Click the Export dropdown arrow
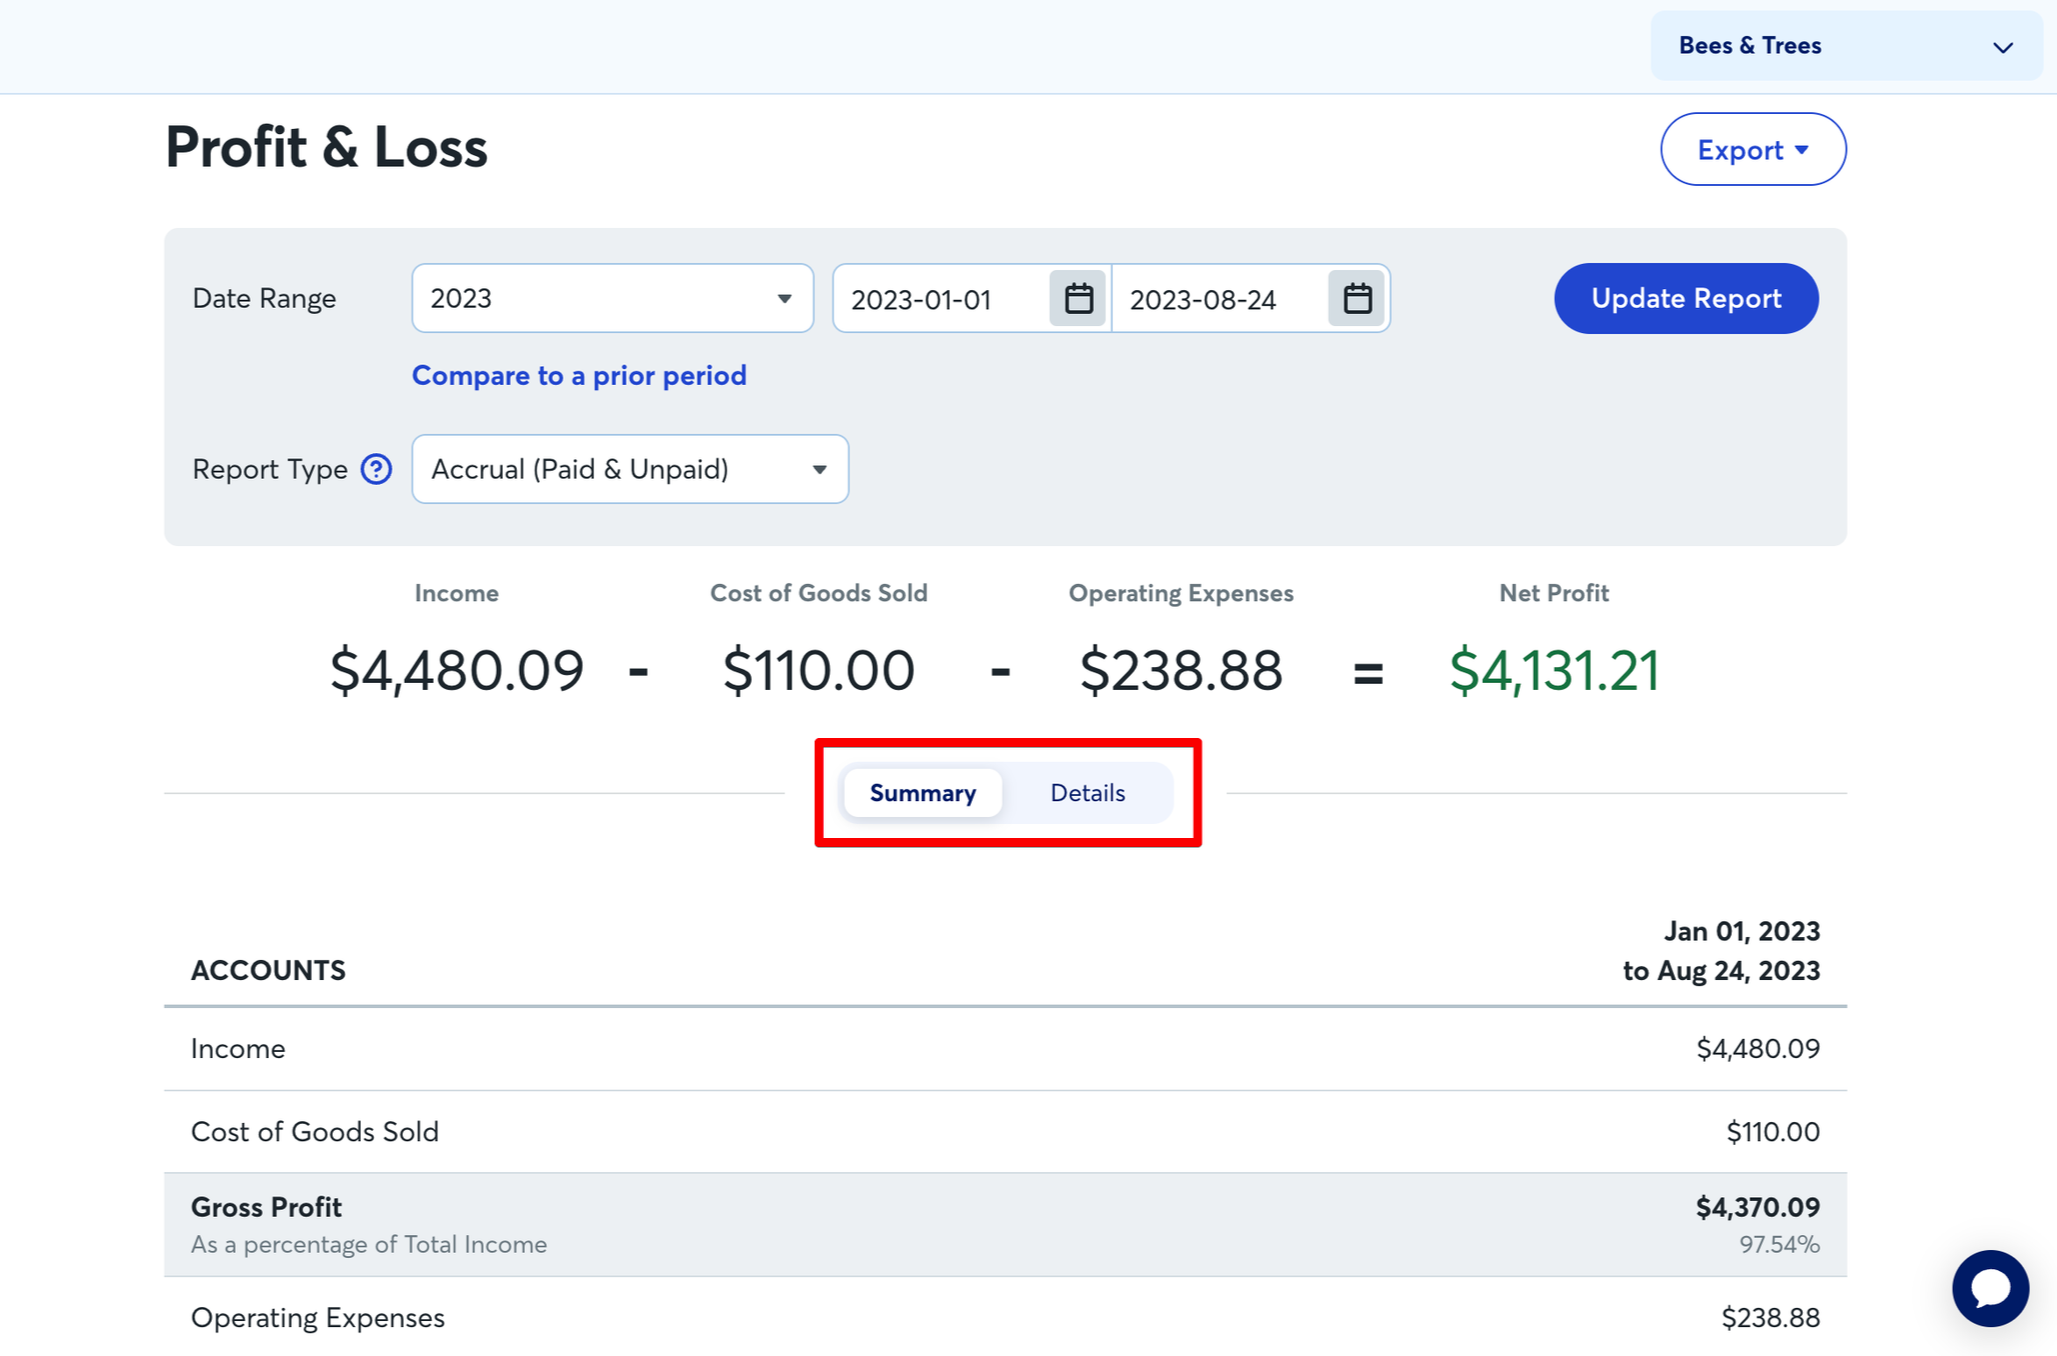Viewport: 2057px width, 1356px height. 1803,150
